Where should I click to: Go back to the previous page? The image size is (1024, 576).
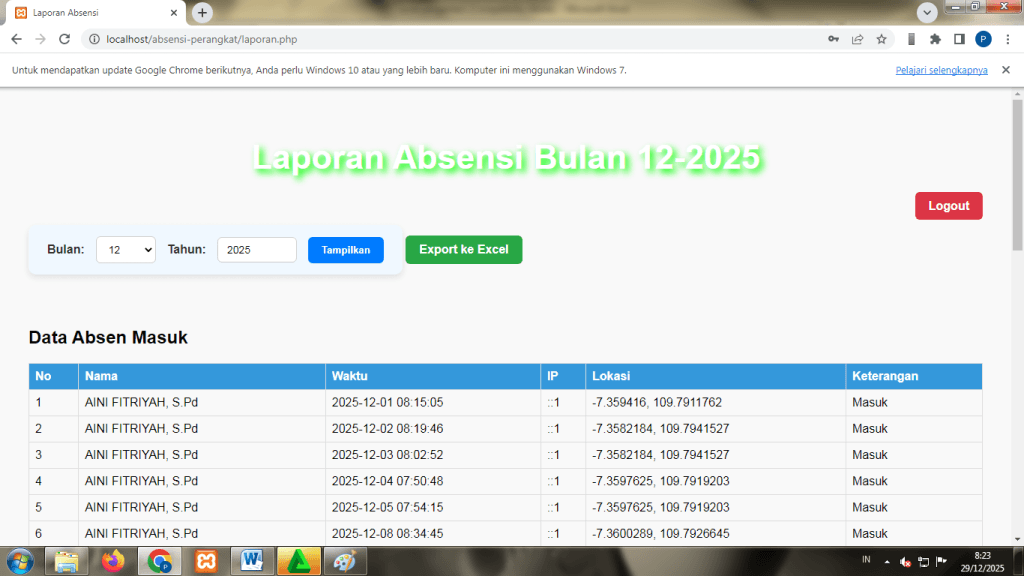16,39
